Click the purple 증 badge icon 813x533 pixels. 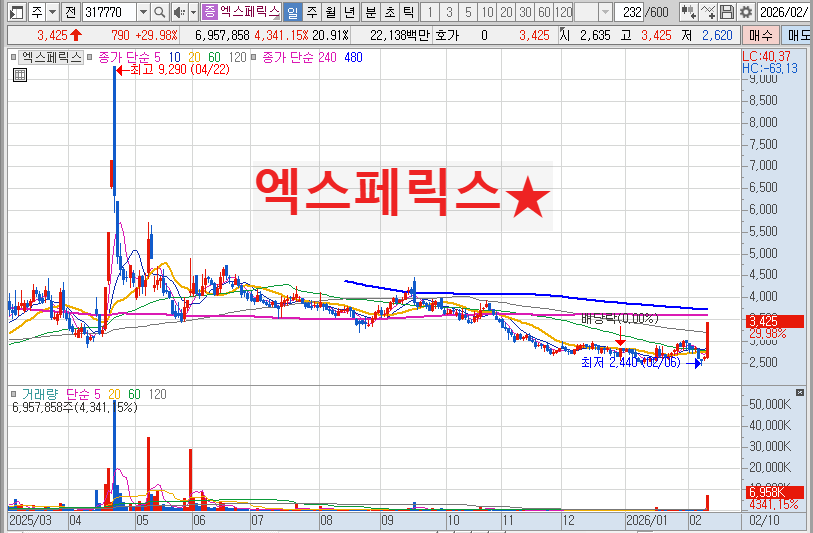click(x=209, y=11)
